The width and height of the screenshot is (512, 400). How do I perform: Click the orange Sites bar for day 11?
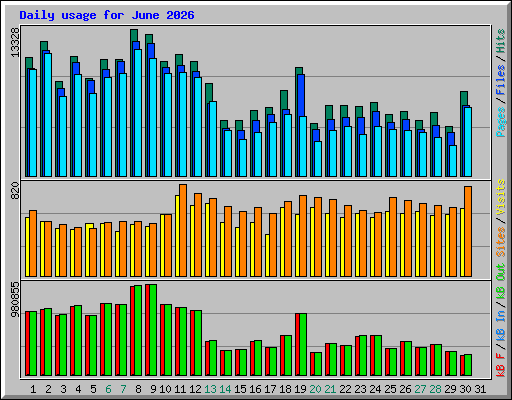(183, 230)
